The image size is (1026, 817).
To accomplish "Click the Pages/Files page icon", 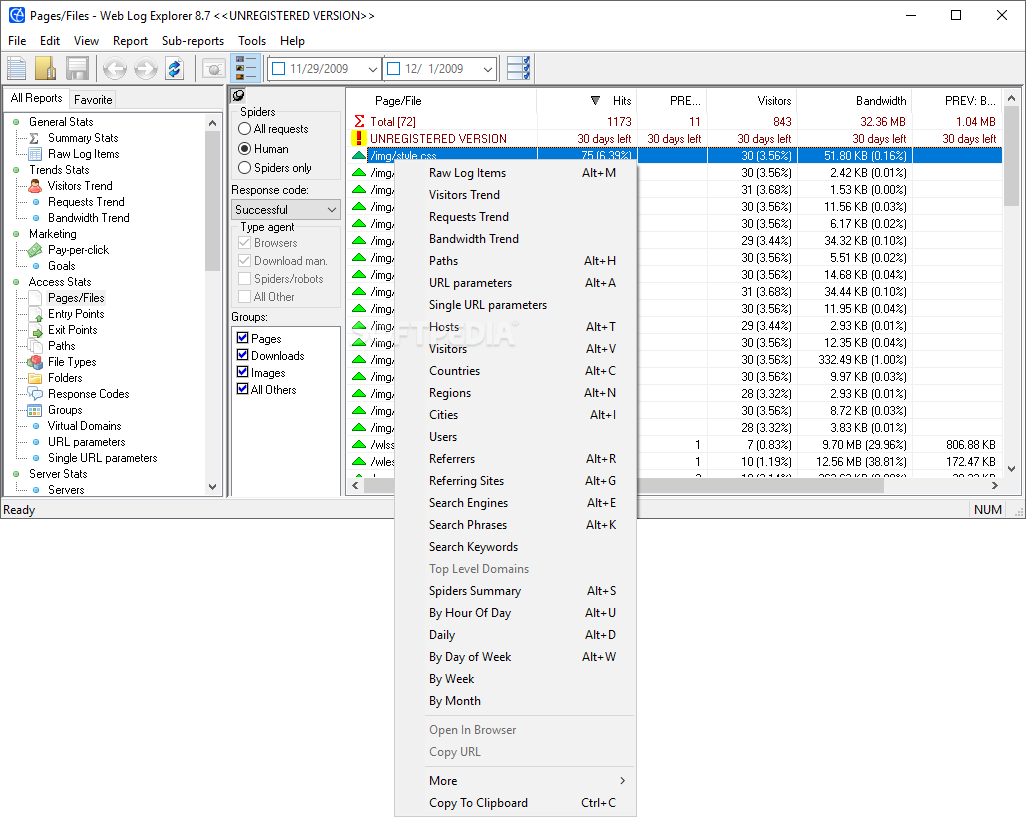I will pyautogui.click(x=35, y=298).
